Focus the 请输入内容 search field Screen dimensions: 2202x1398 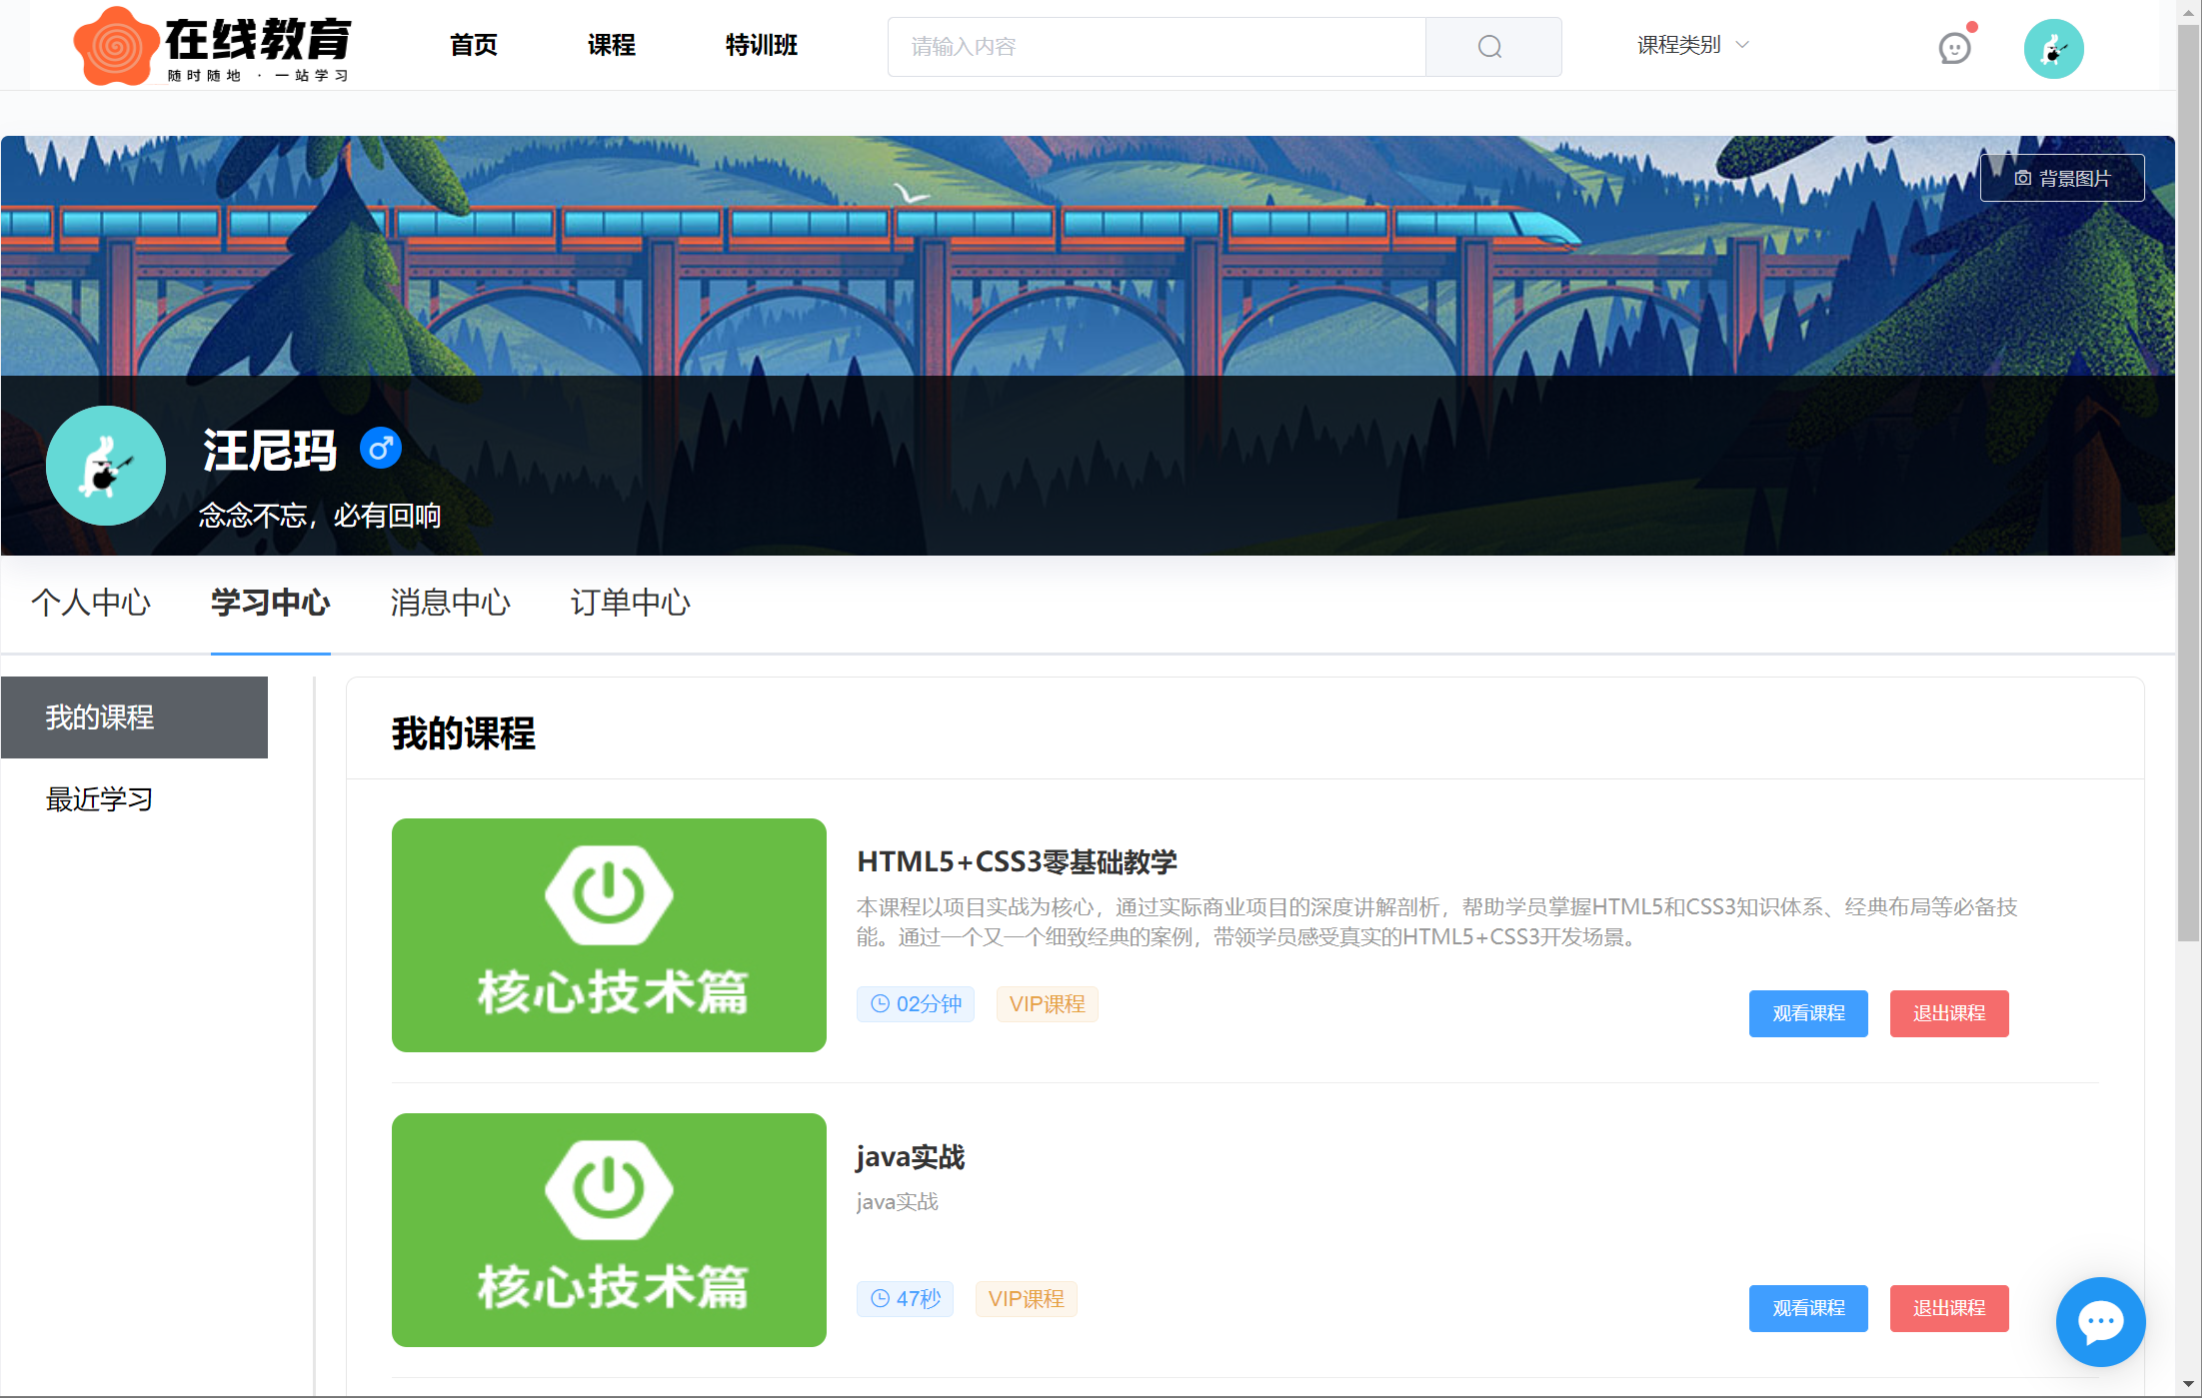coord(1156,47)
